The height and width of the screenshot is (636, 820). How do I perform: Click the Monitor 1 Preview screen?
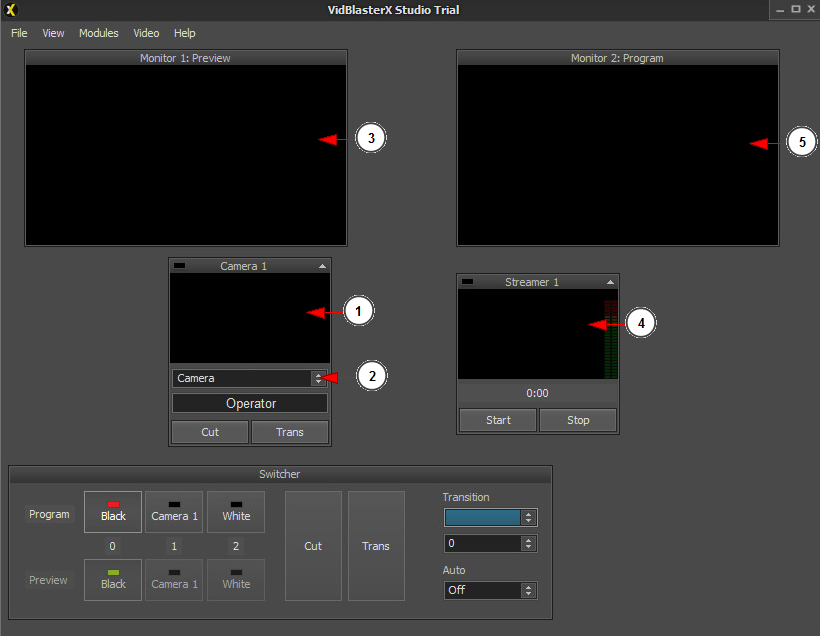click(186, 155)
